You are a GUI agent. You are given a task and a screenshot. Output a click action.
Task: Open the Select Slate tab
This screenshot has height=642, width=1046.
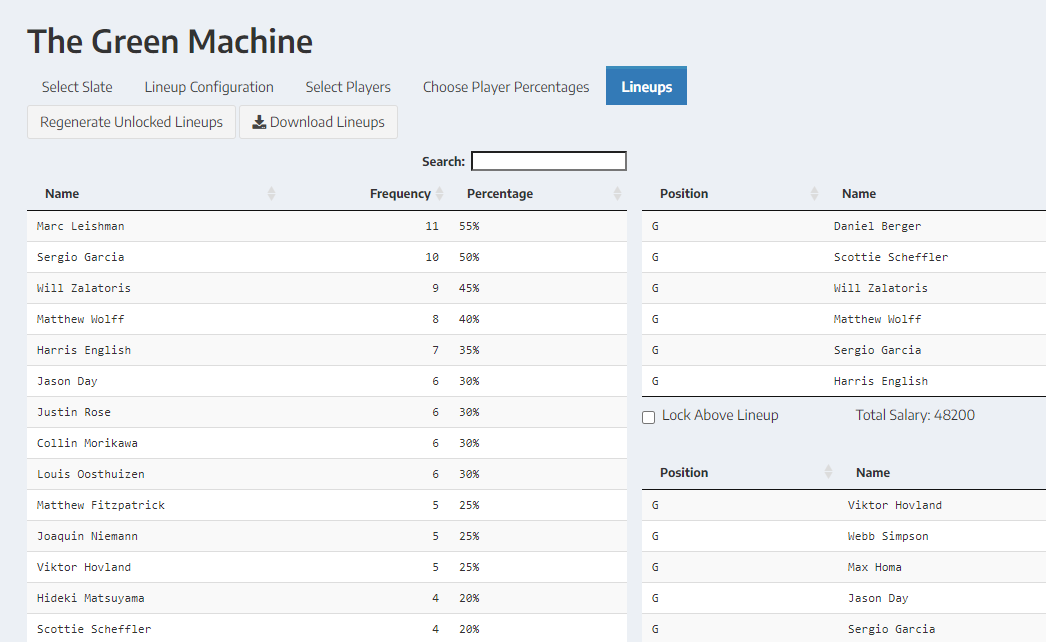(x=77, y=87)
